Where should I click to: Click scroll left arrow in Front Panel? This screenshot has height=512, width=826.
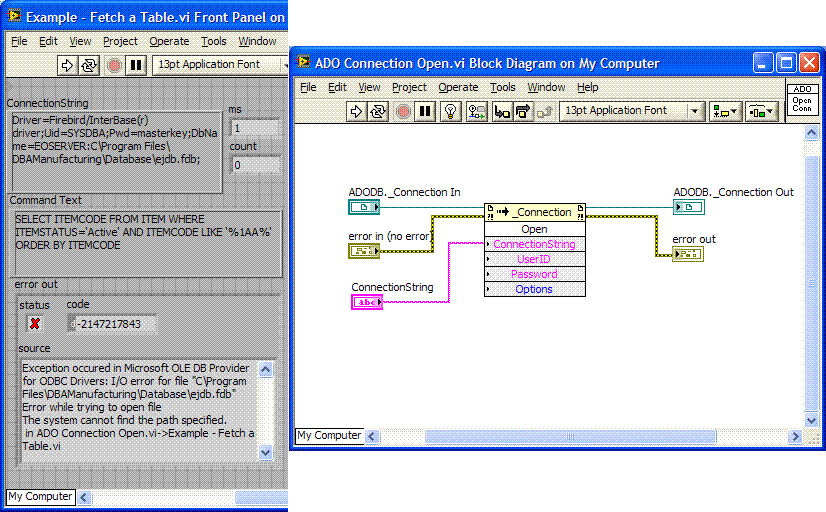[84, 497]
